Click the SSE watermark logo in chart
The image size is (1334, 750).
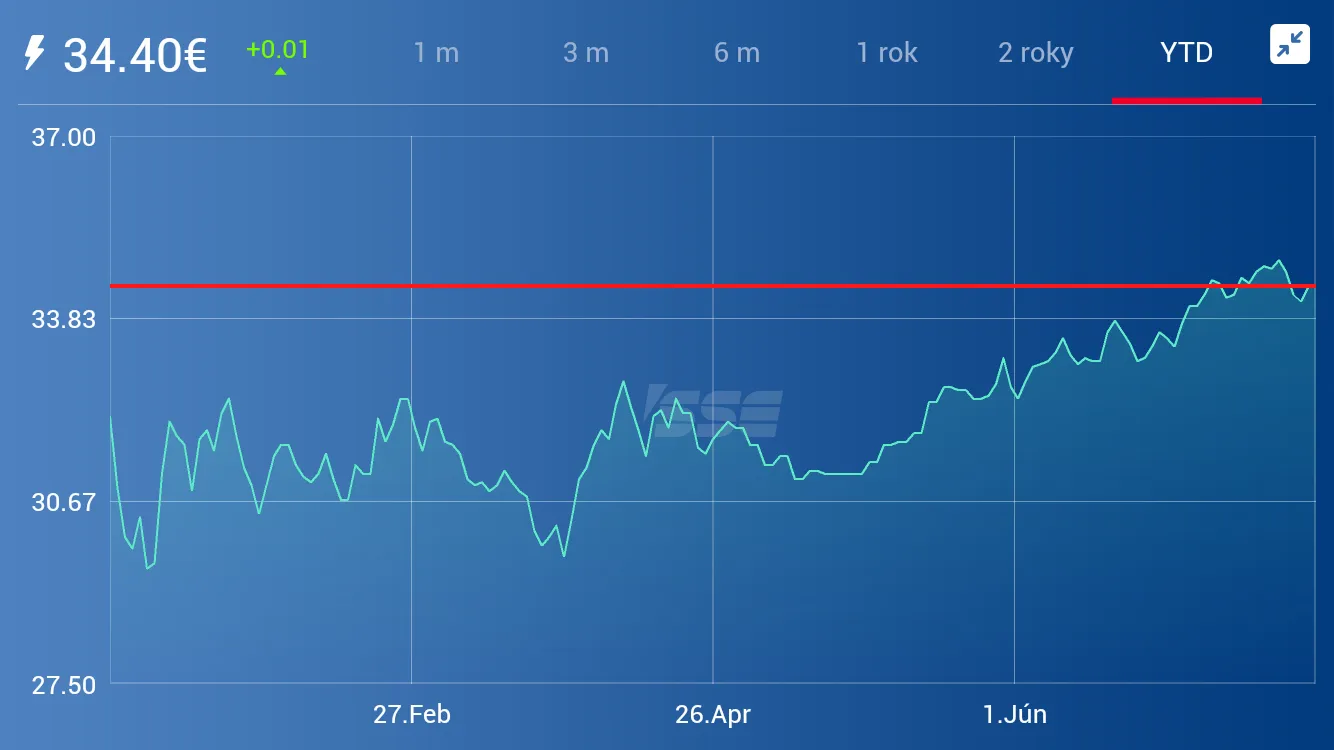click(714, 413)
